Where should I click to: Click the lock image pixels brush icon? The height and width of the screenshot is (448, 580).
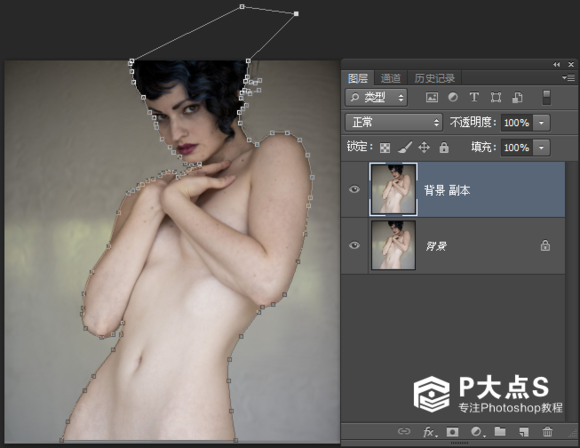coord(405,147)
